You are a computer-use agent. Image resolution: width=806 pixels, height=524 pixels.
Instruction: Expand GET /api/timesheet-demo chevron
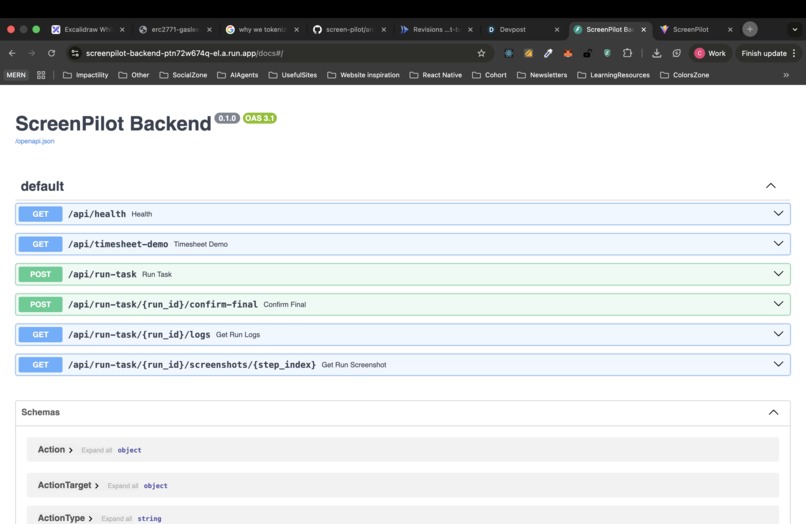pyautogui.click(x=778, y=244)
